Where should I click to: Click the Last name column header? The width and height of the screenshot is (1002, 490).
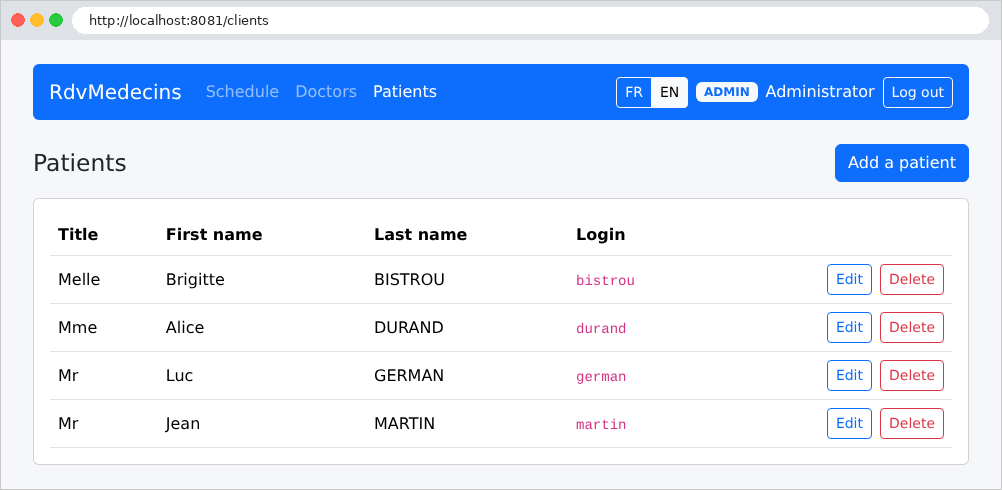[420, 234]
